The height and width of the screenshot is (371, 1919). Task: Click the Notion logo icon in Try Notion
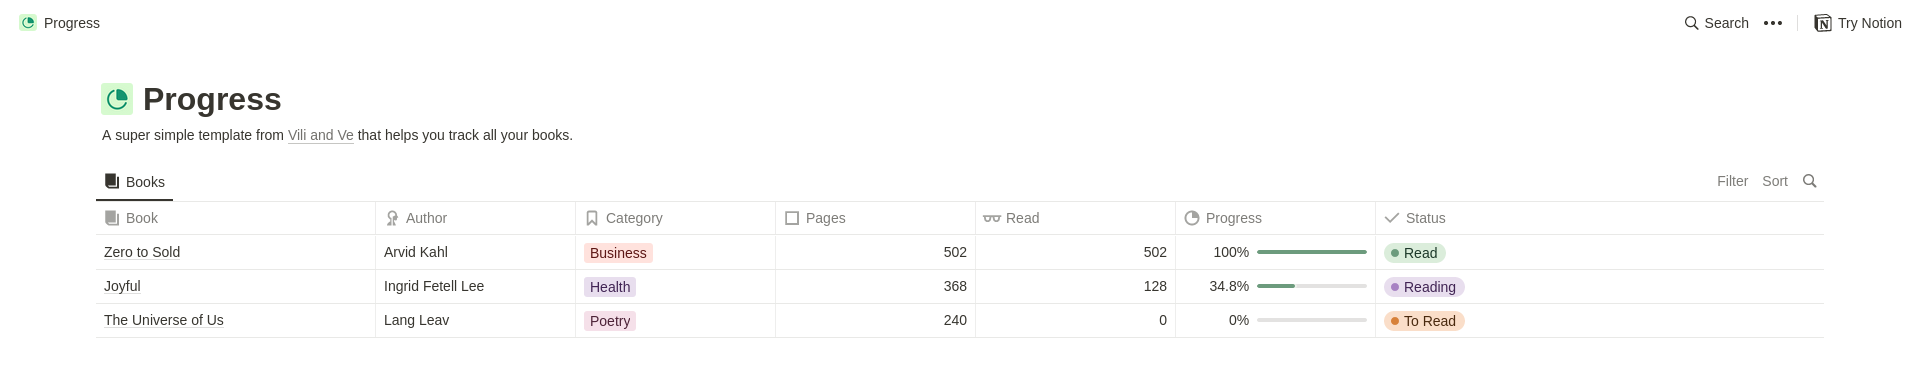(1823, 23)
